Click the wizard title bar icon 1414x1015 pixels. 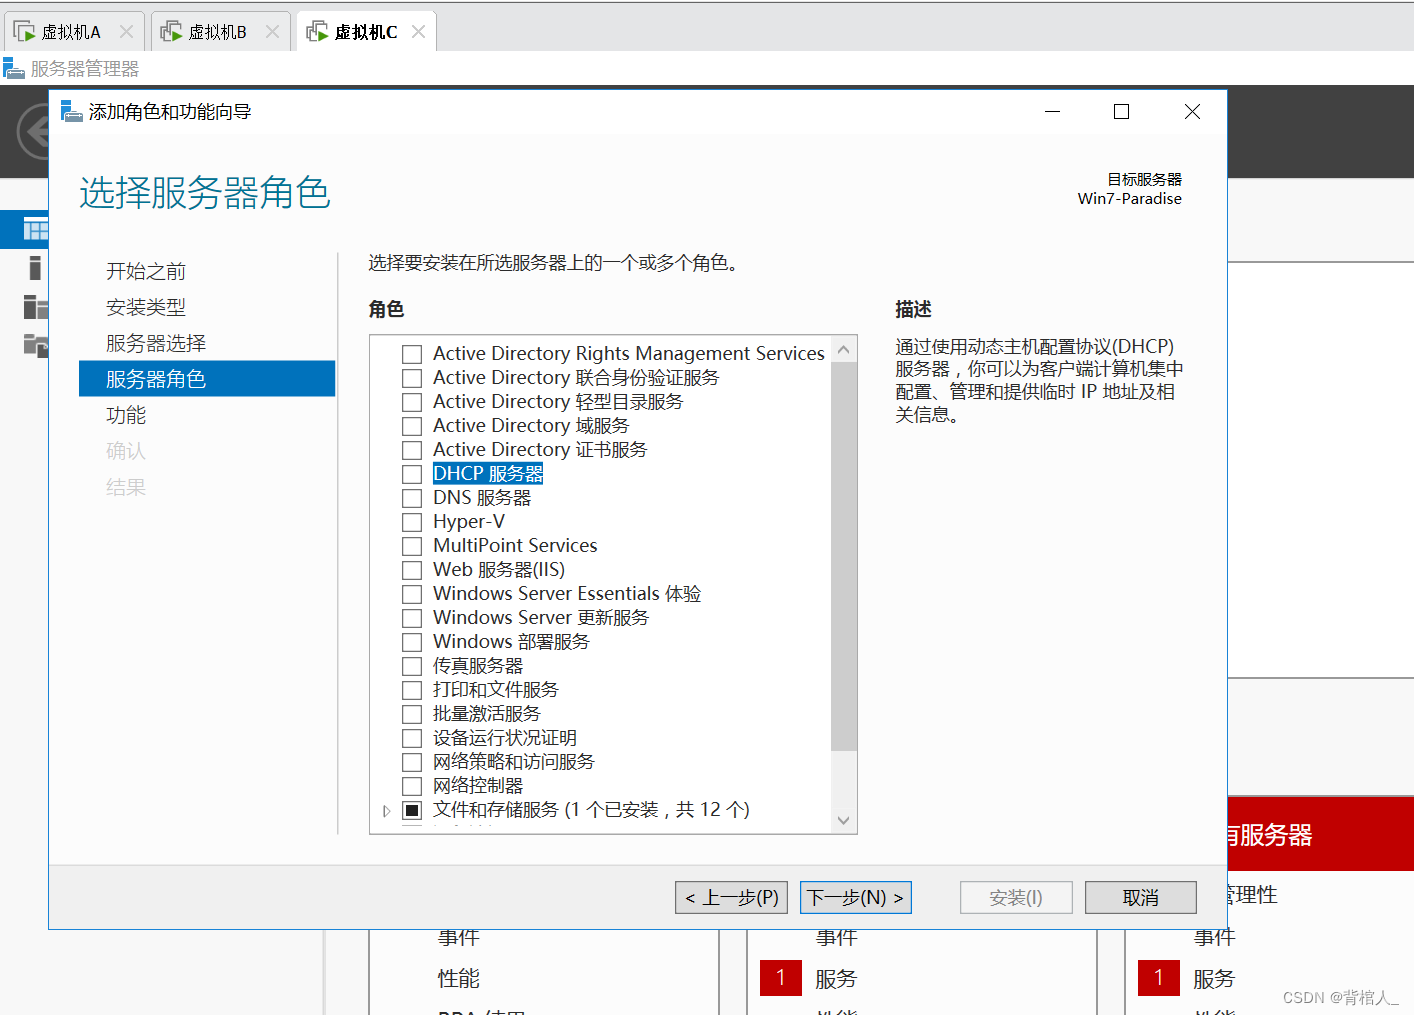[x=72, y=111]
